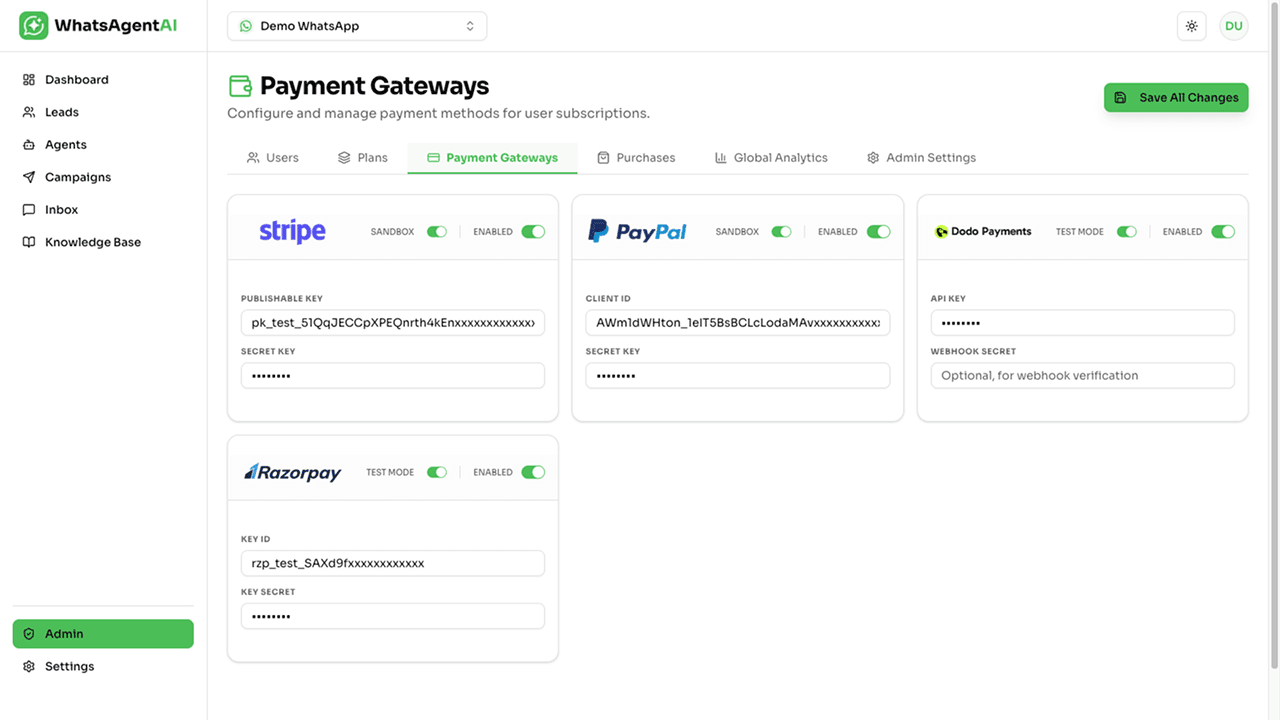Click the Razorpay Key ID field
Viewport: 1280px width, 720px height.
click(x=393, y=563)
